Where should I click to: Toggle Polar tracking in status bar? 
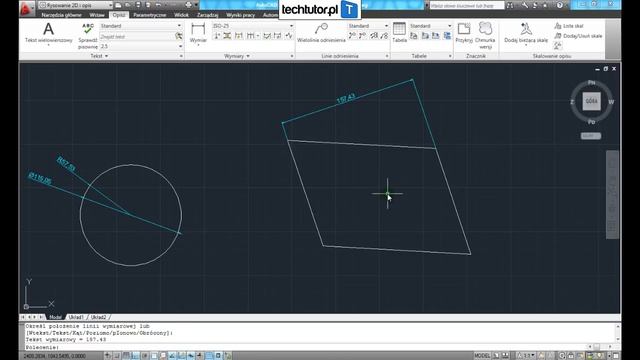[144, 356]
